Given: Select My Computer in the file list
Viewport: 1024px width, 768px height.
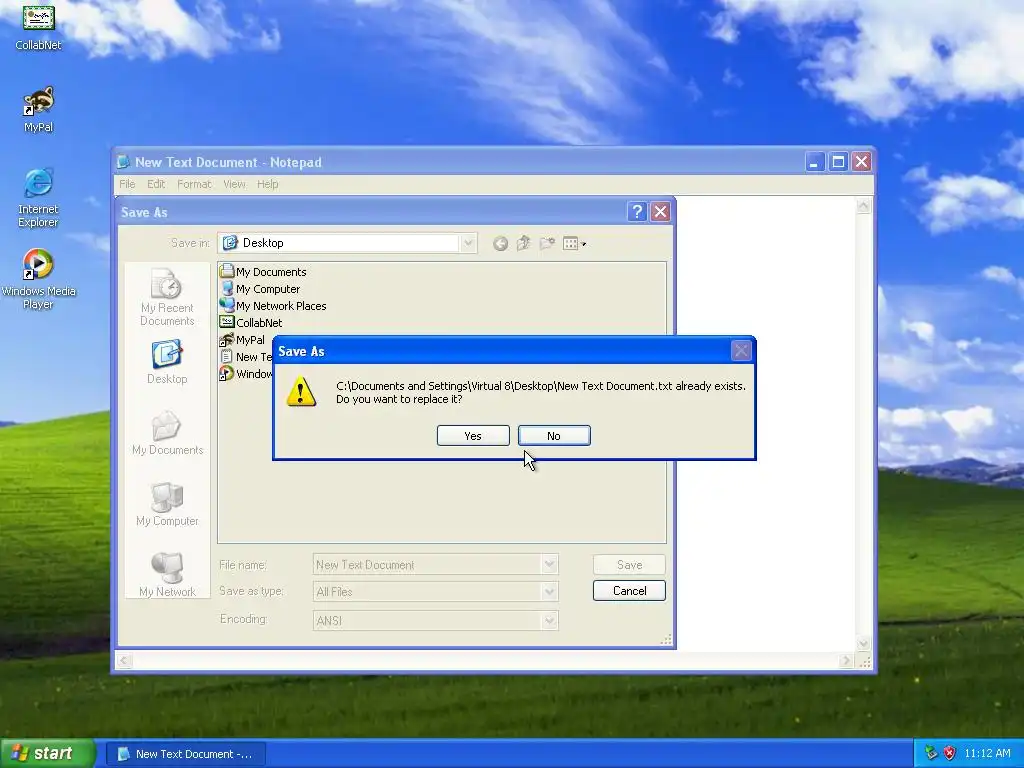Looking at the screenshot, I should click(261, 289).
